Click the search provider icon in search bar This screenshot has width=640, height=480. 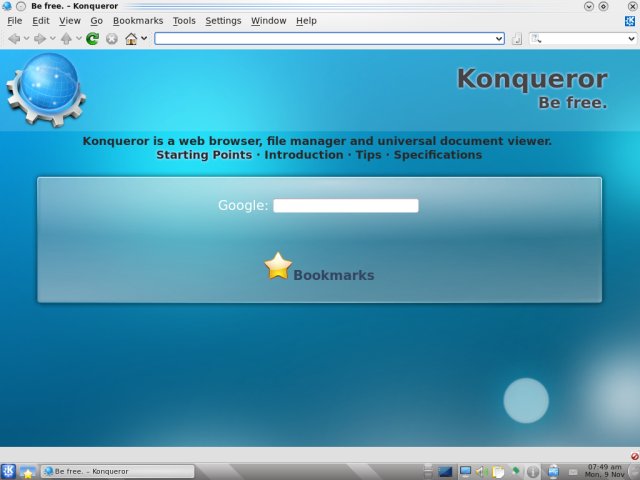click(536, 39)
